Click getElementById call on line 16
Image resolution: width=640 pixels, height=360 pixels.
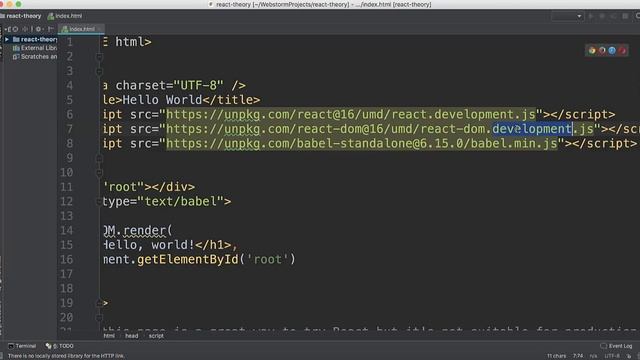[x=188, y=260]
